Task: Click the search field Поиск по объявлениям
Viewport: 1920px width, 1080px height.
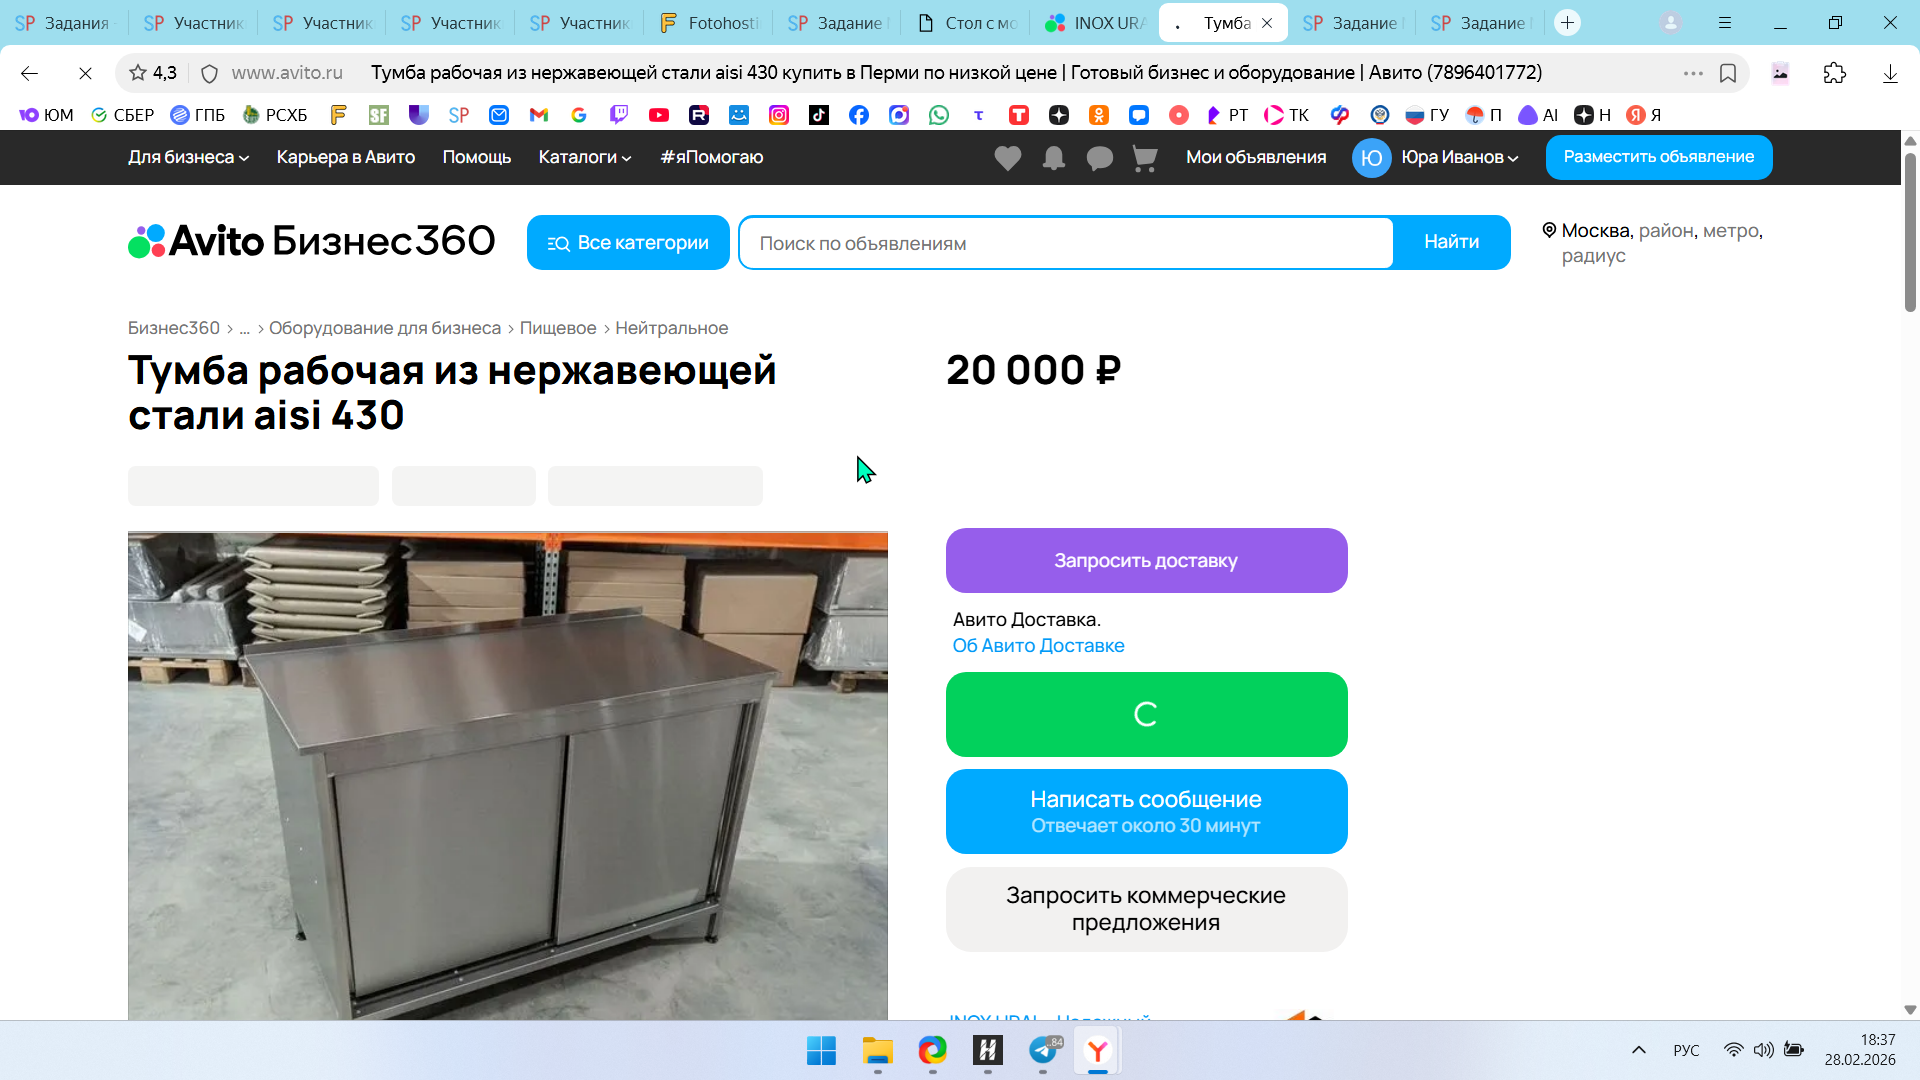Action: (1065, 243)
